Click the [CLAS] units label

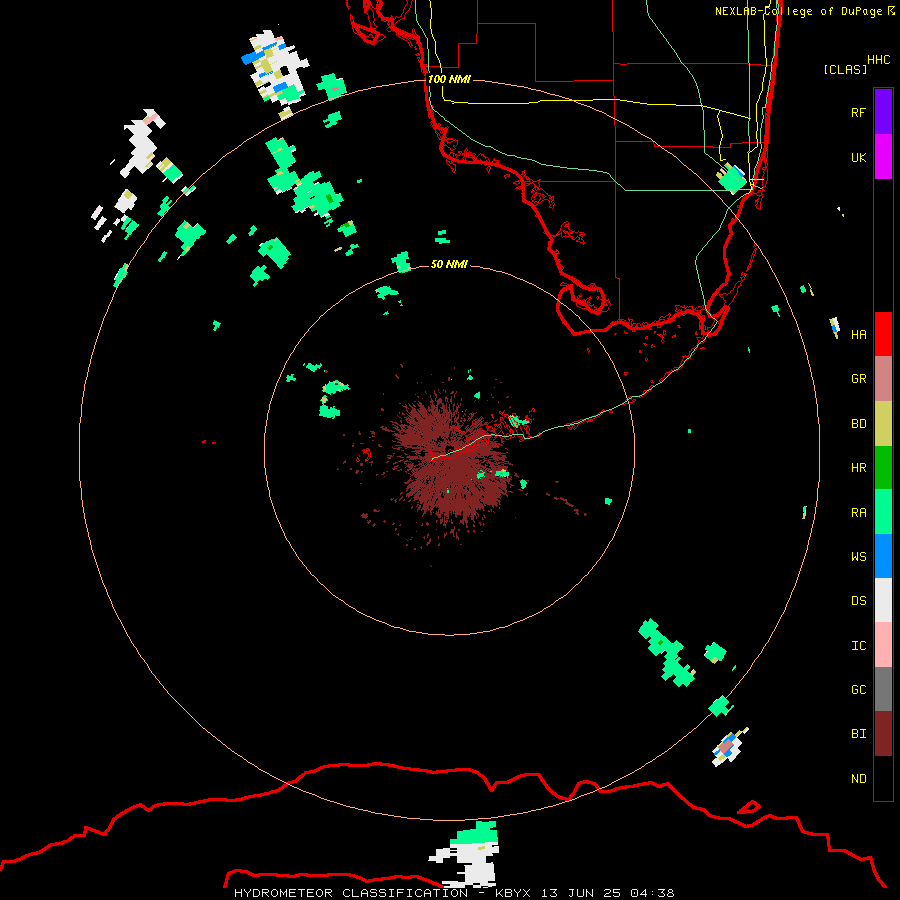844,69
